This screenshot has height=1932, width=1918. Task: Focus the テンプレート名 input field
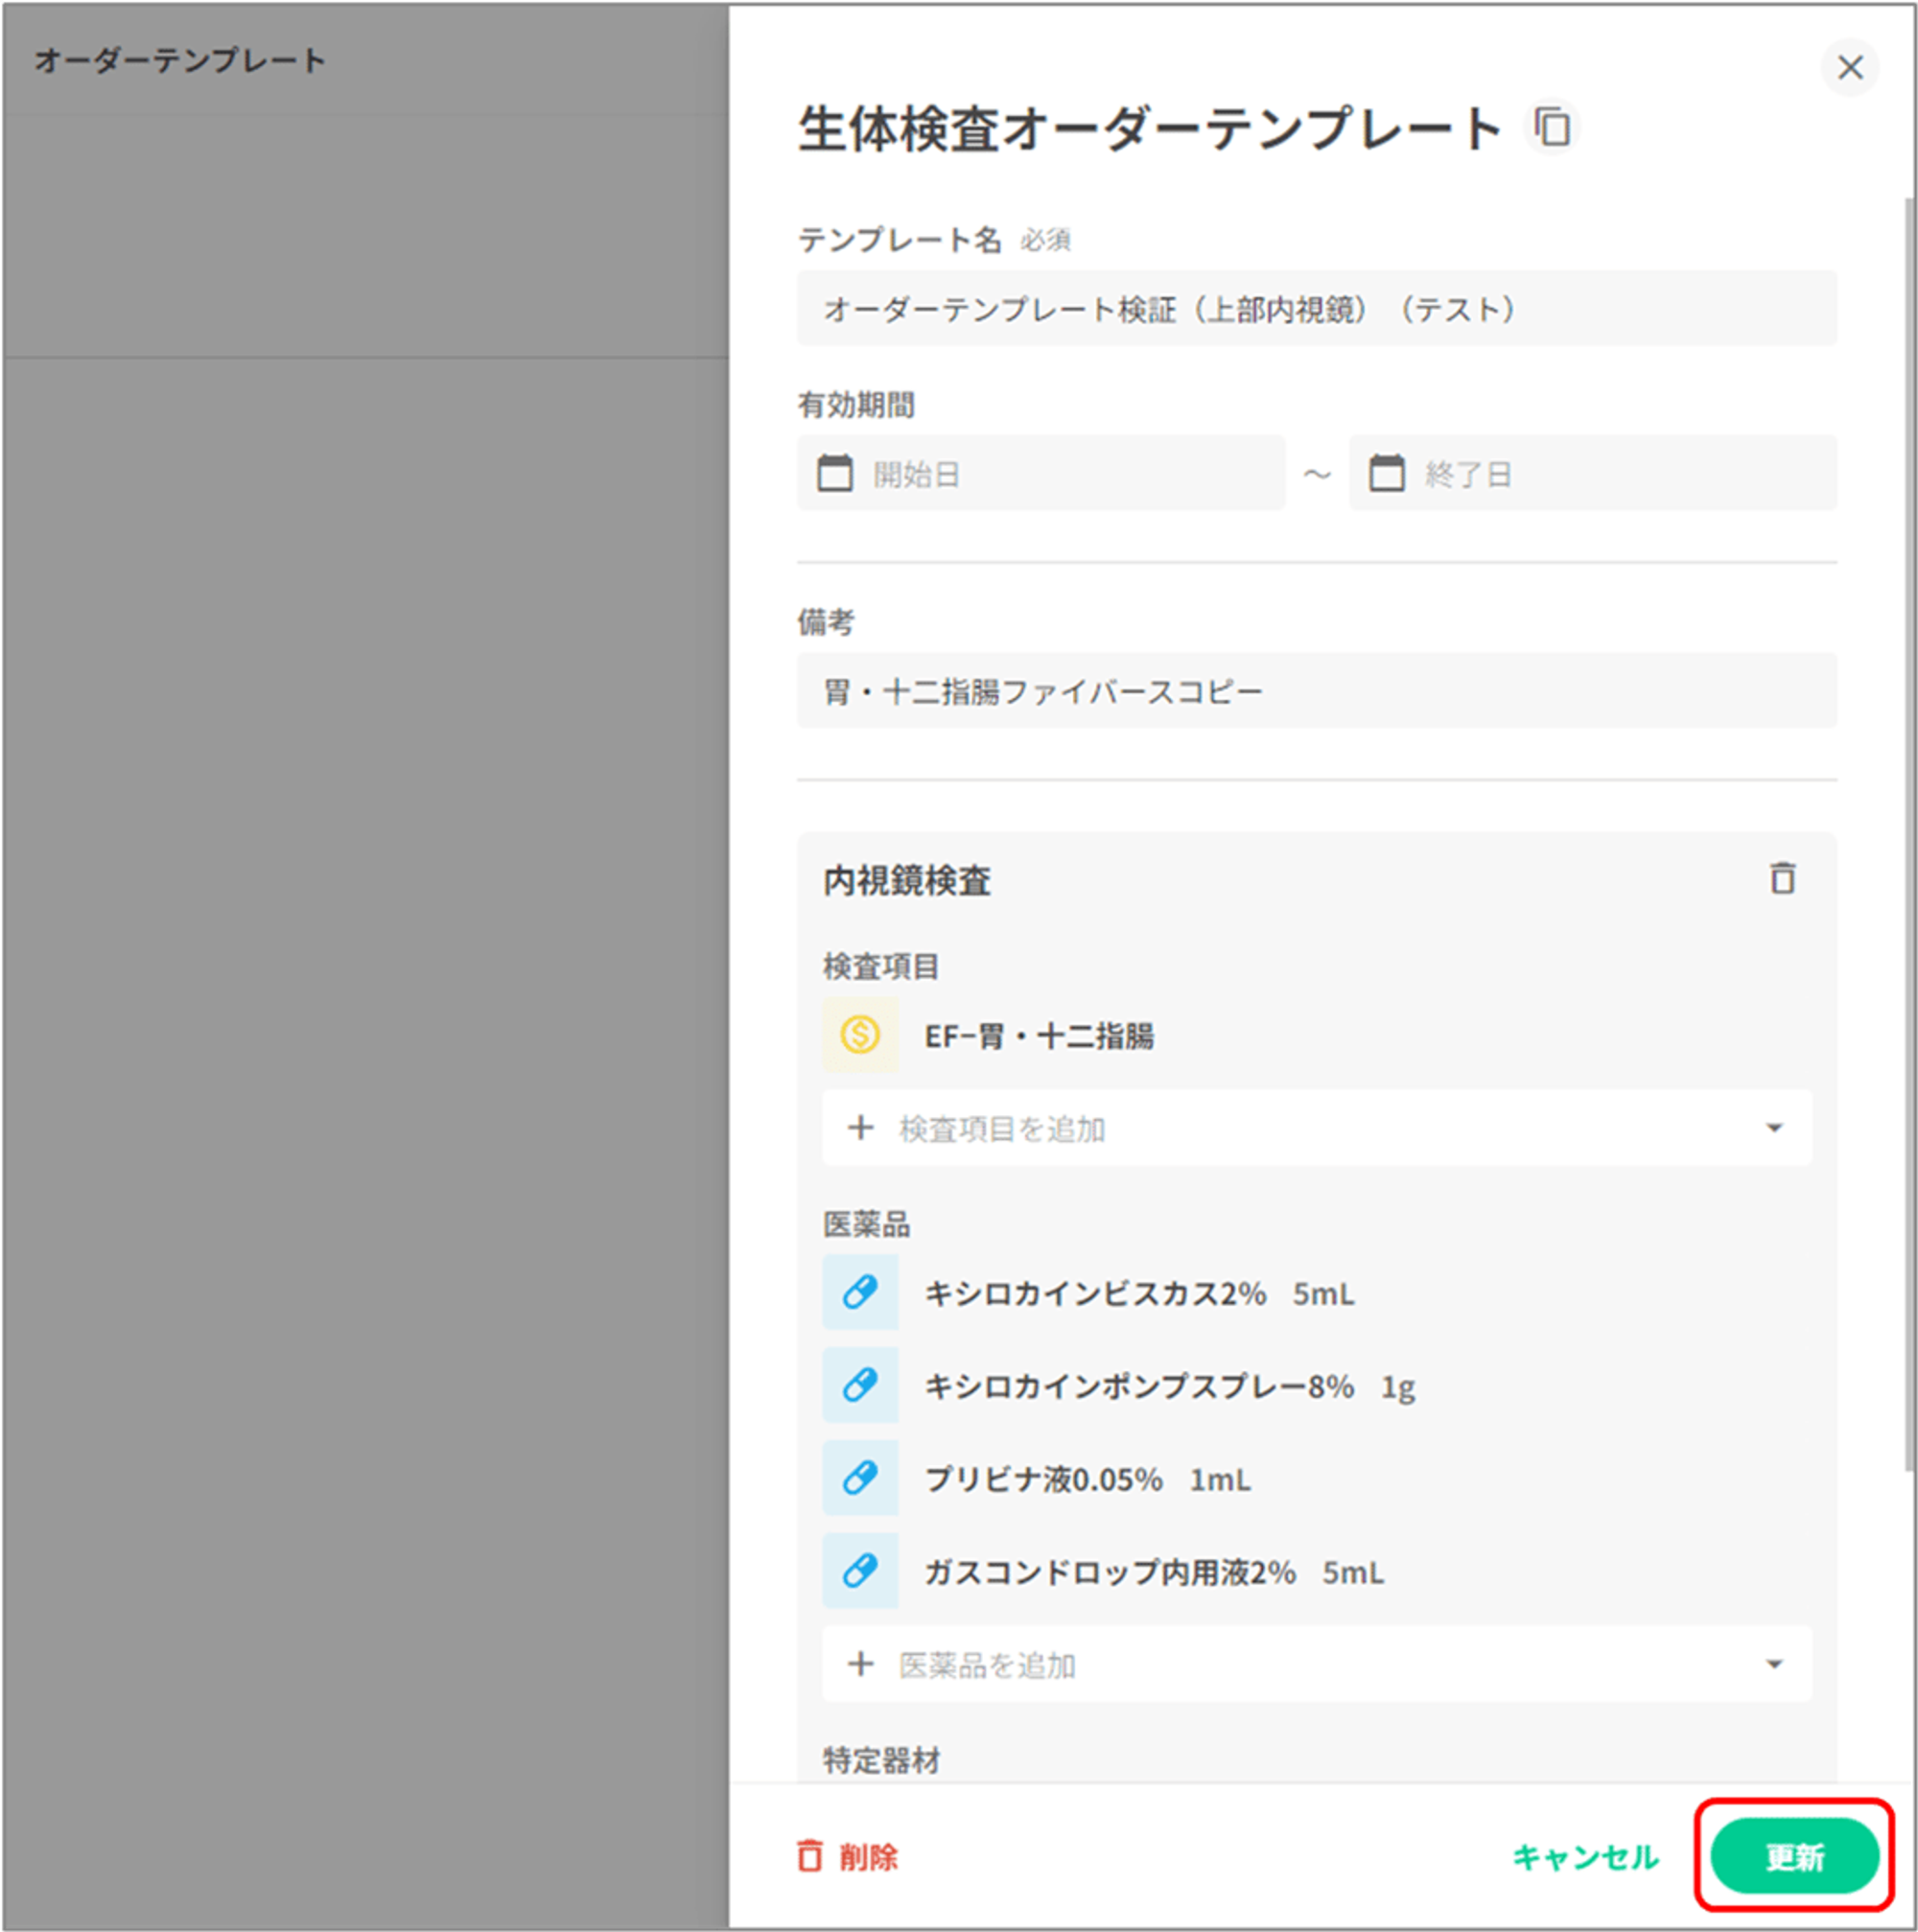(x=1315, y=308)
